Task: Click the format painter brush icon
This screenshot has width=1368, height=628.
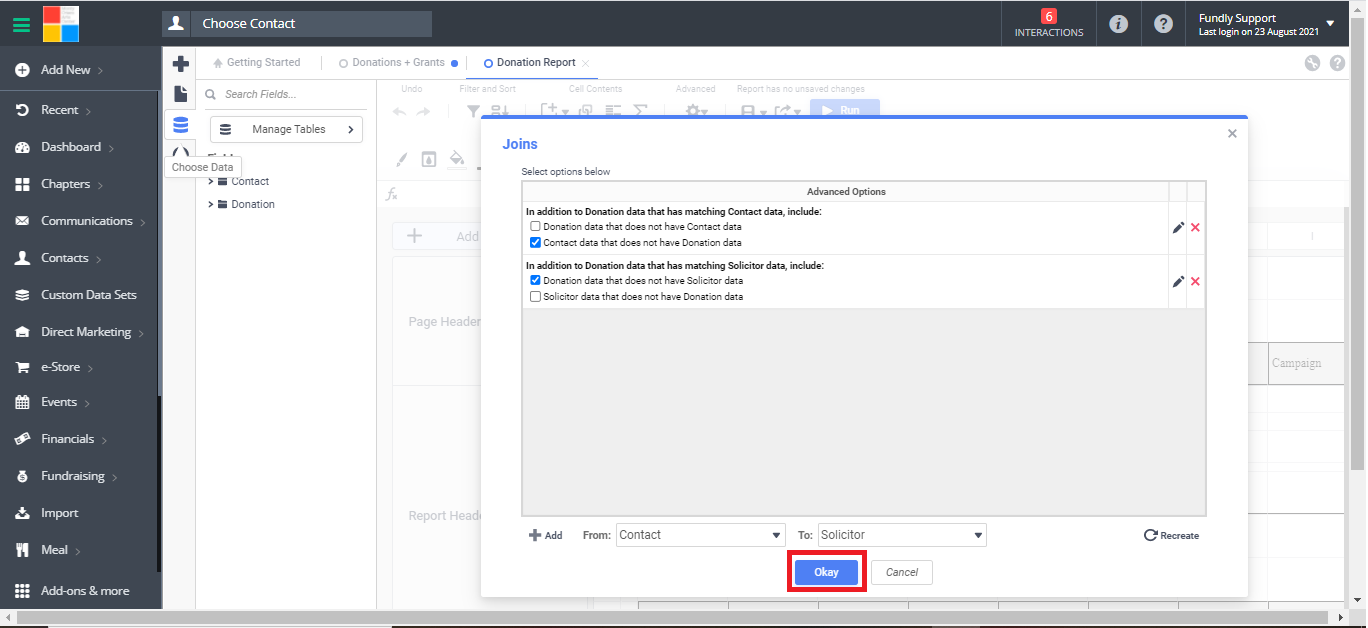Action: tap(401, 158)
